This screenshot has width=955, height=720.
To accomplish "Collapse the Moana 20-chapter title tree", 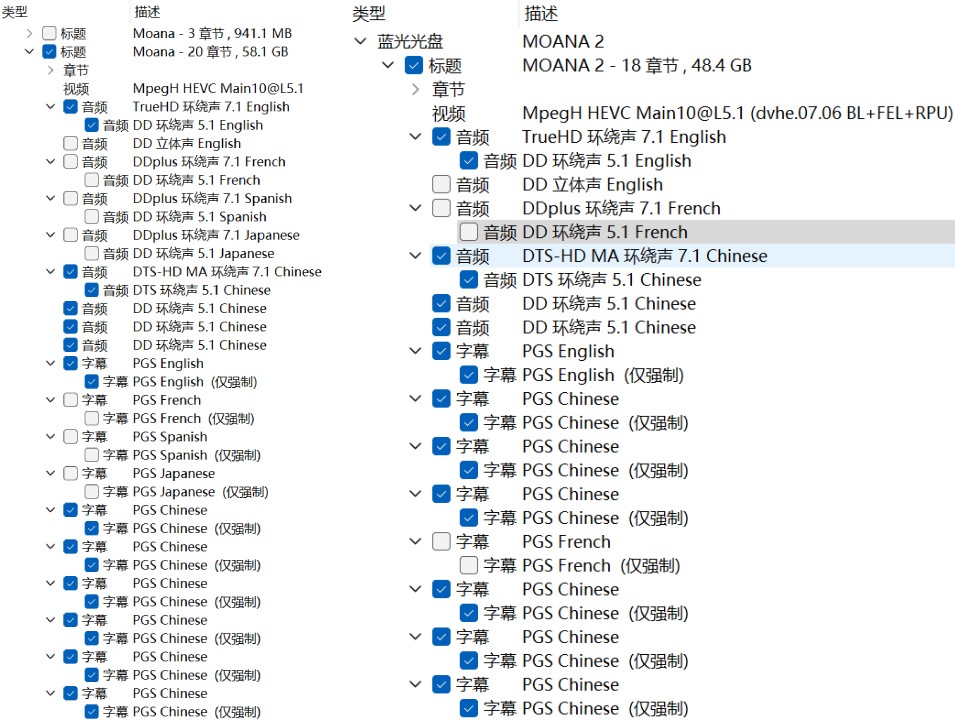I will (29, 51).
